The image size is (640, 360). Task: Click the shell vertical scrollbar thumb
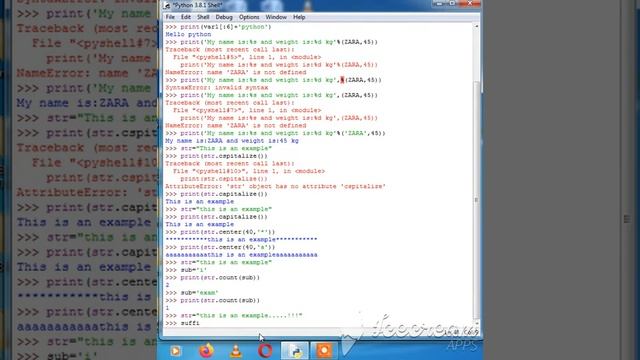point(476,200)
